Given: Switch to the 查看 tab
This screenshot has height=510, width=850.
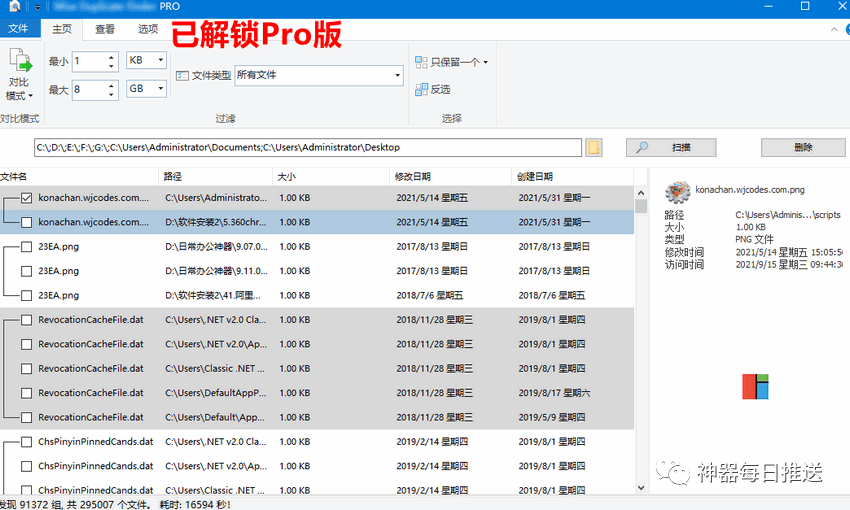Looking at the screenshot, I should point(105,29).
